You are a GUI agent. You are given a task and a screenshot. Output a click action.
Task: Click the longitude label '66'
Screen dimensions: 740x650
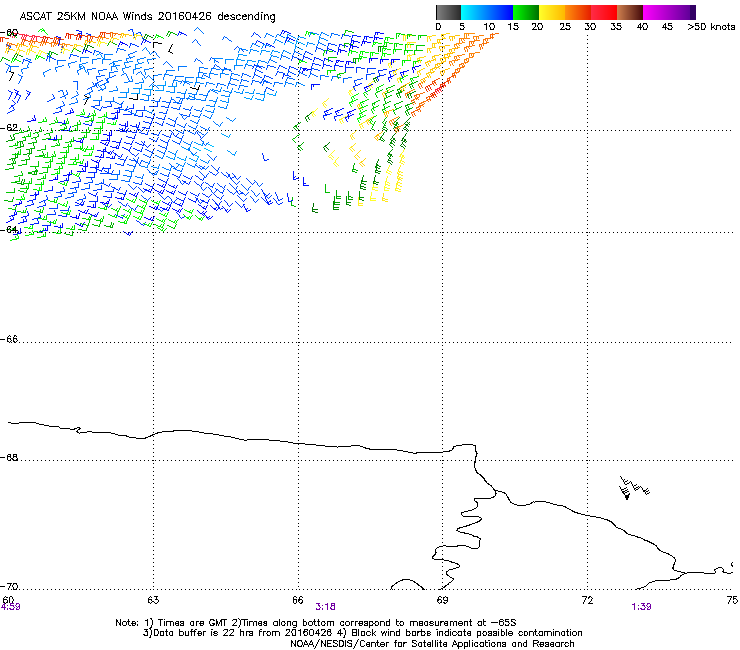pos(298,600)
